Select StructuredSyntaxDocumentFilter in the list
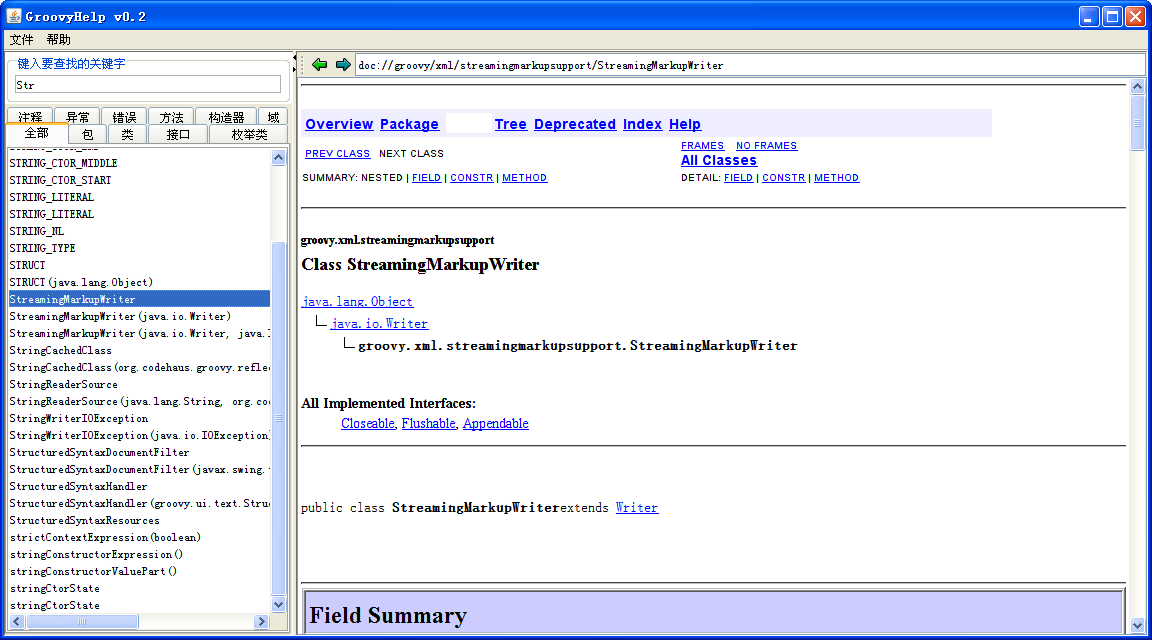The height and width of the screenshot is (640, 1152). pyautogui.click(x=139, y=452)
